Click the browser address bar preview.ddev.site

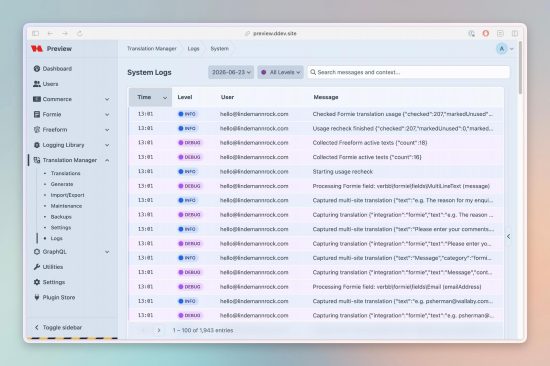coord(275,33)
